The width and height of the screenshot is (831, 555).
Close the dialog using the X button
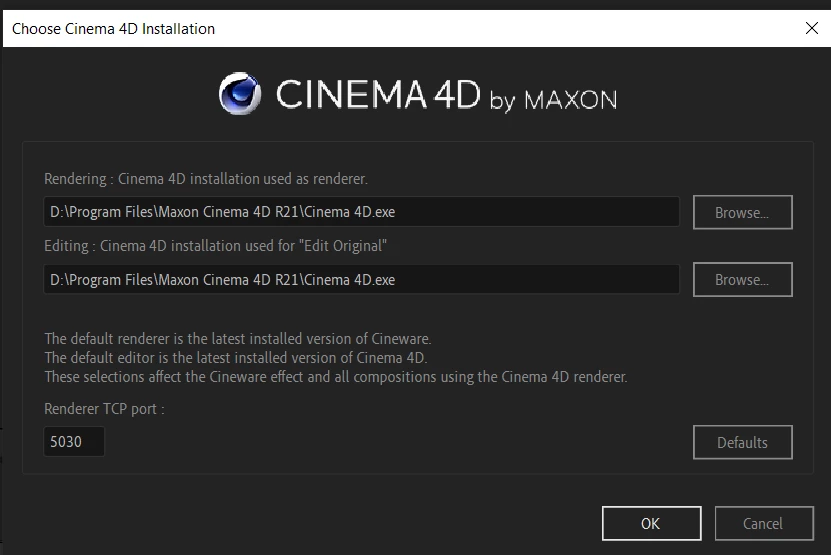811,28
